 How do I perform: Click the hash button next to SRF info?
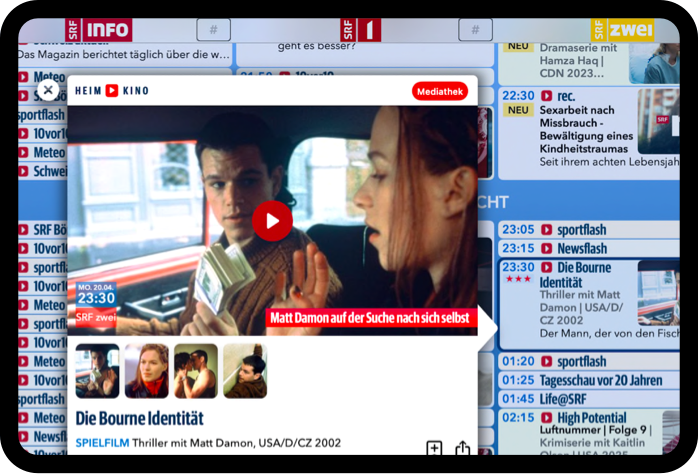tap(213, 30)
